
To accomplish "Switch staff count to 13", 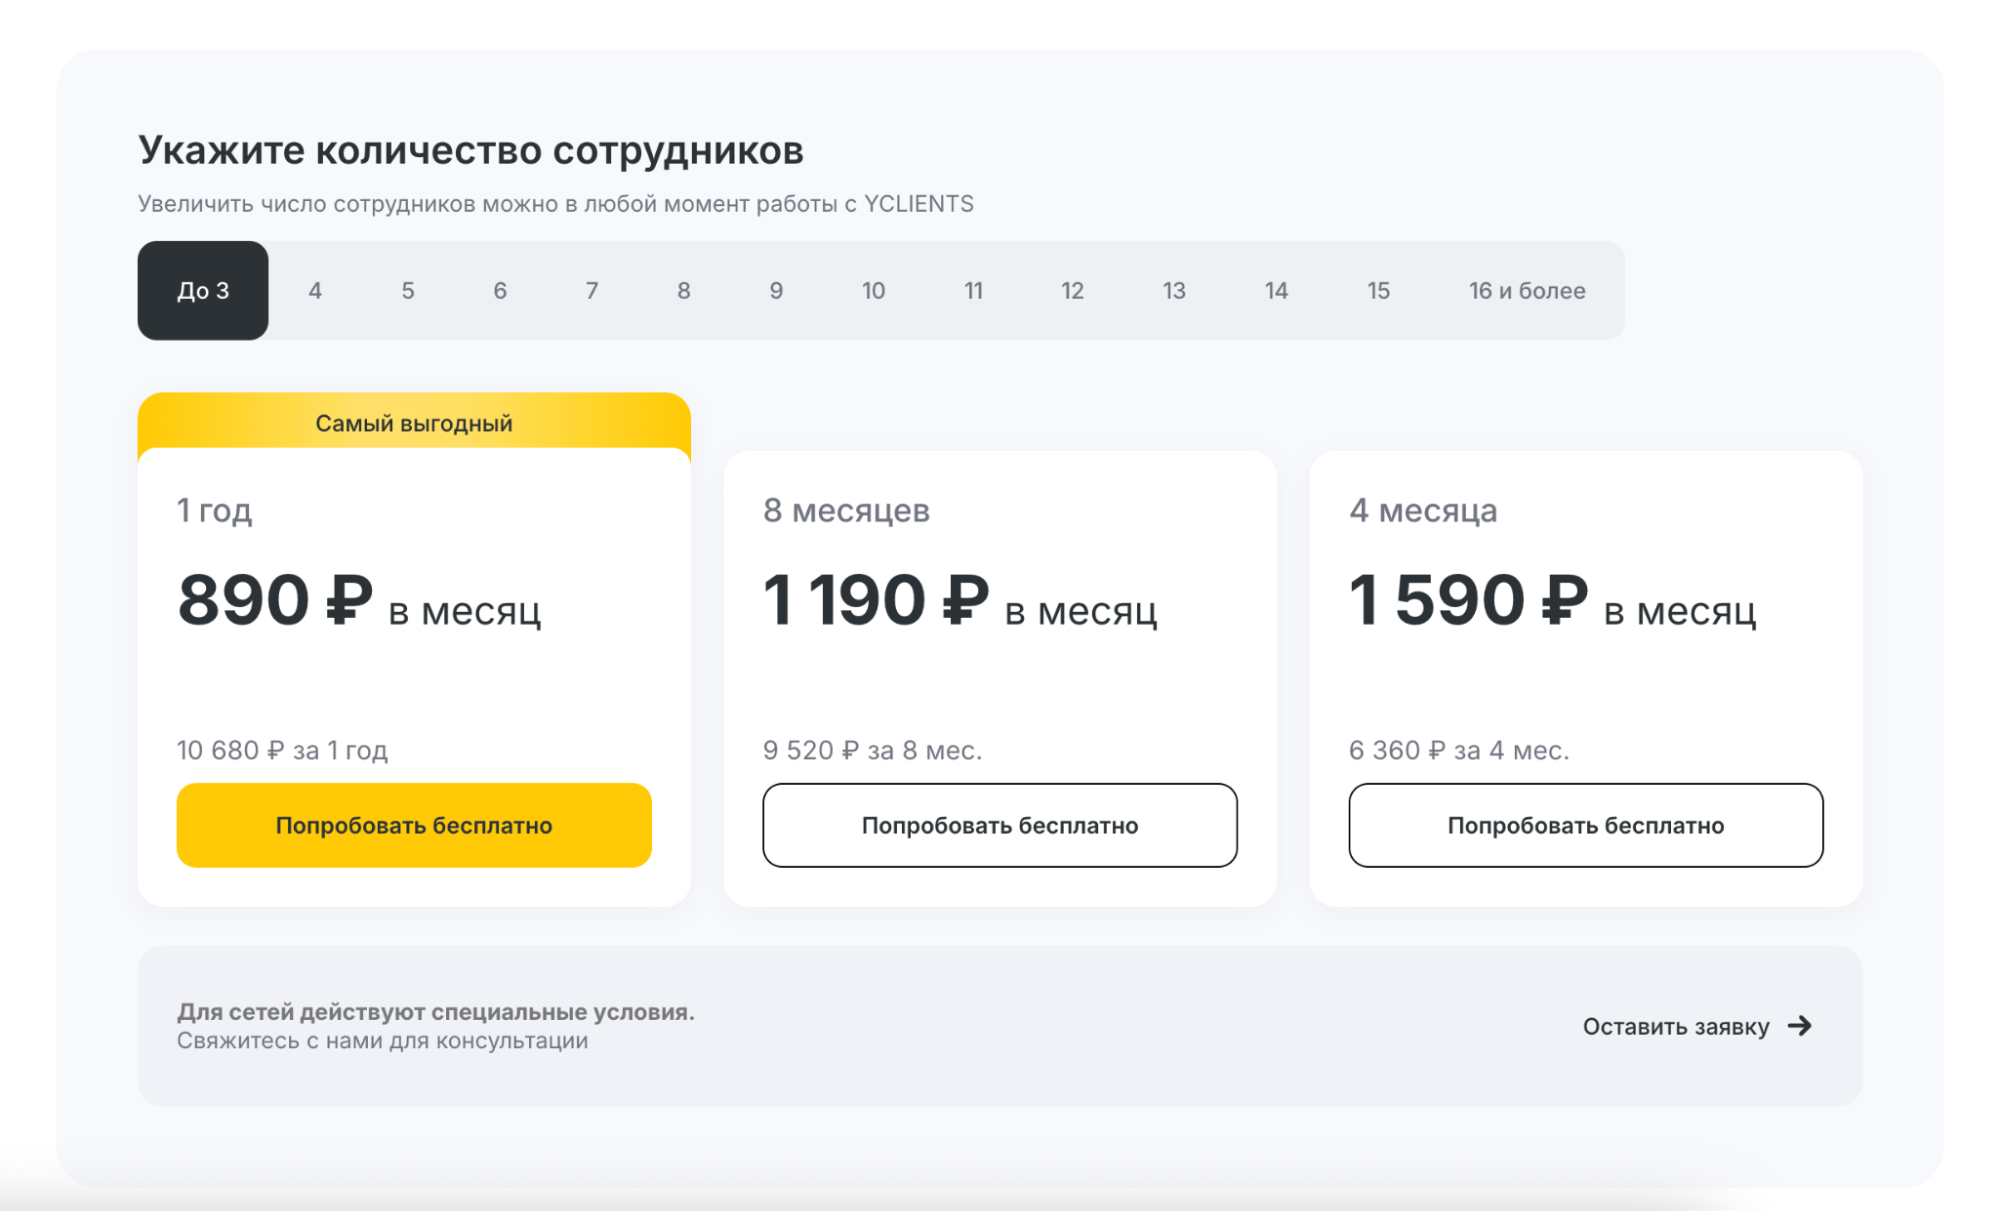I will [x=1174, y=291].
